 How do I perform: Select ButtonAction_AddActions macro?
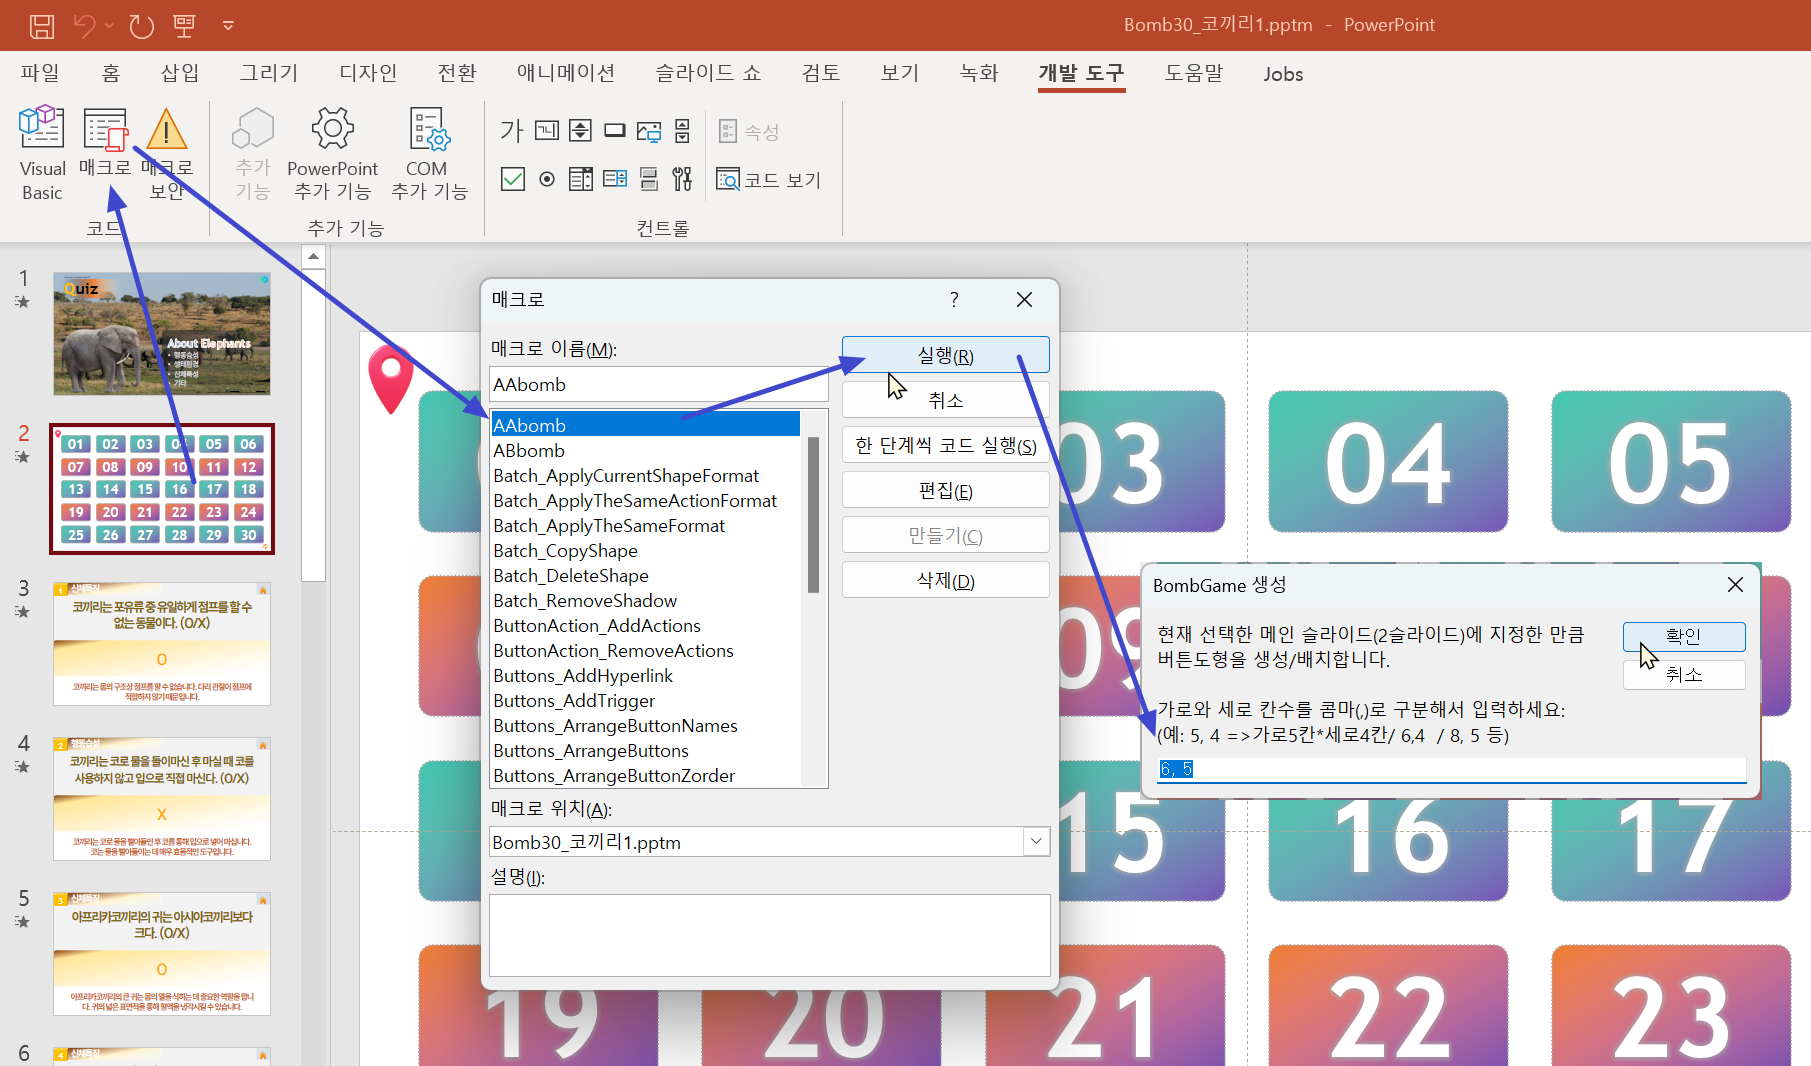646,625
